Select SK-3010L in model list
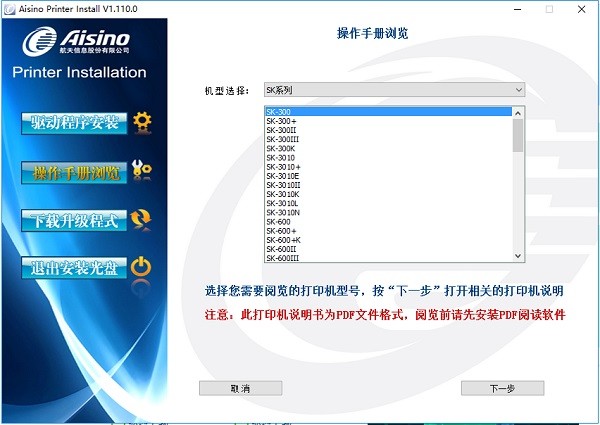This screenshot has width=600, height=425. coord(388,204)
